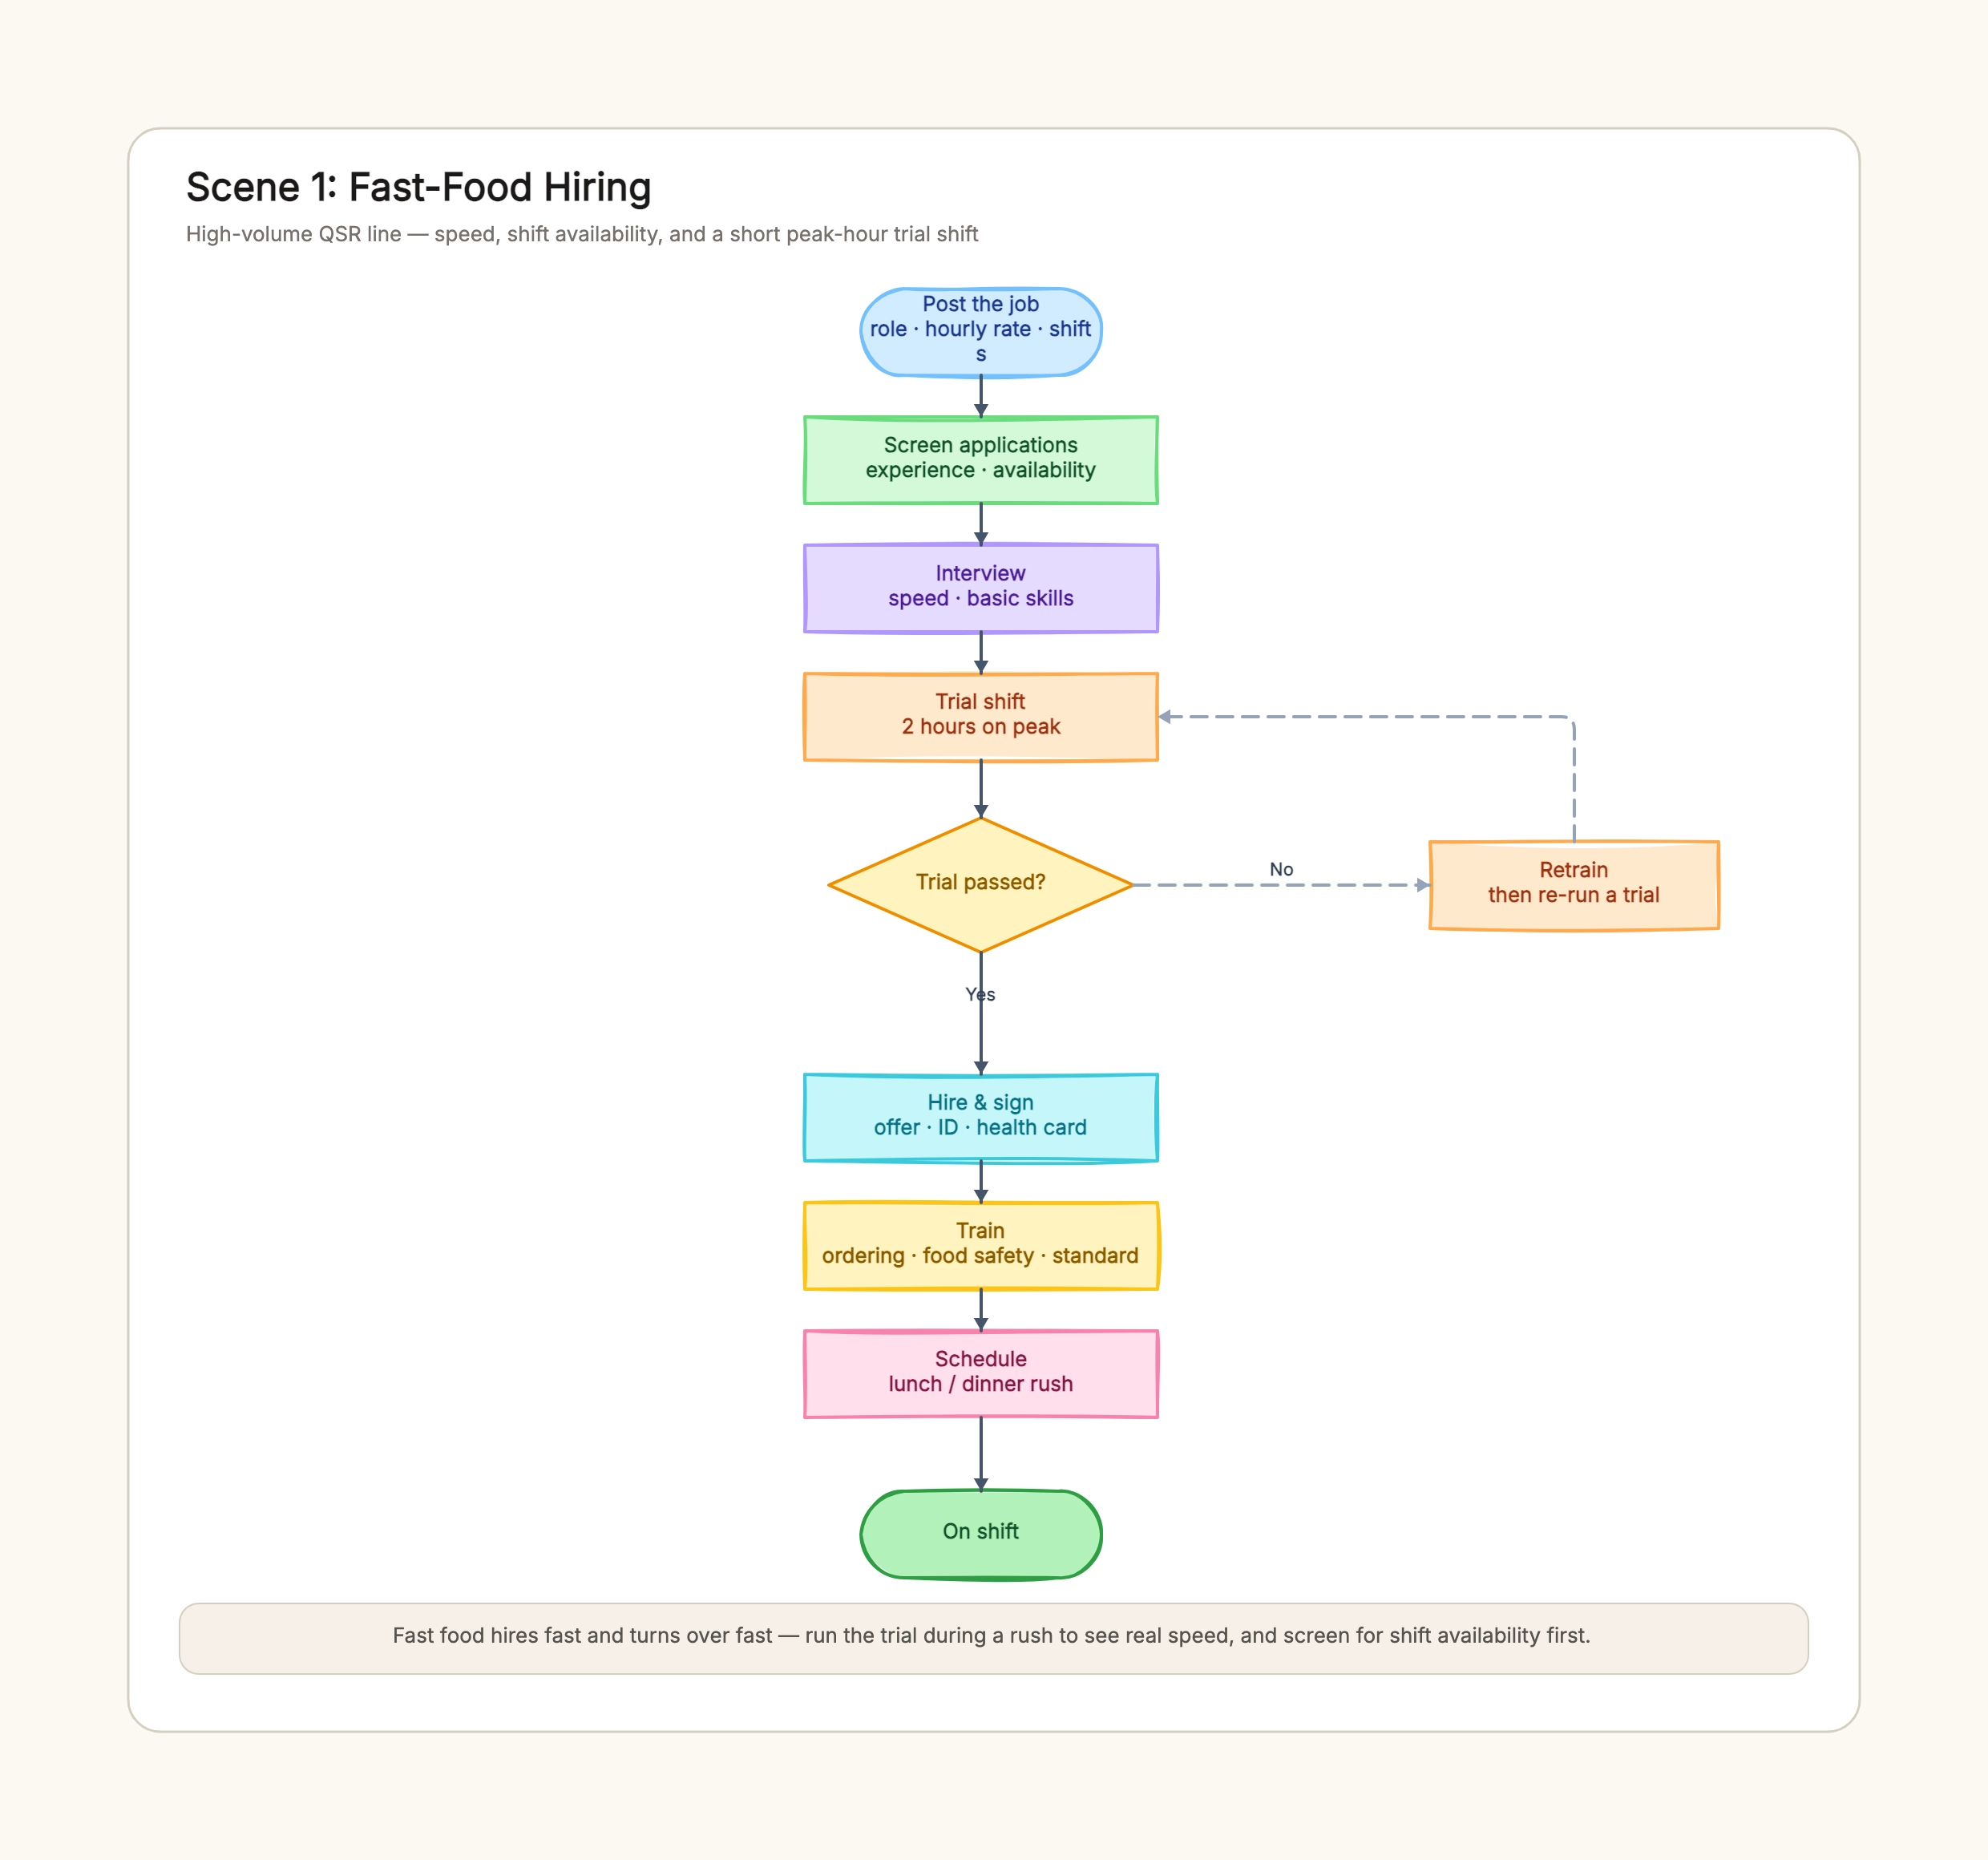Click the Train ordering food safety node
Viewport: 1988px width, 1860px height.
(980, 1246)
